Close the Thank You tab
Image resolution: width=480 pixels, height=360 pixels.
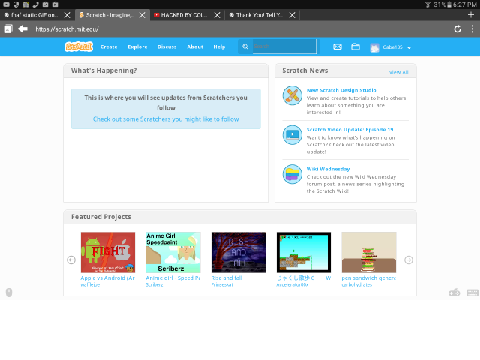(292, 15)
